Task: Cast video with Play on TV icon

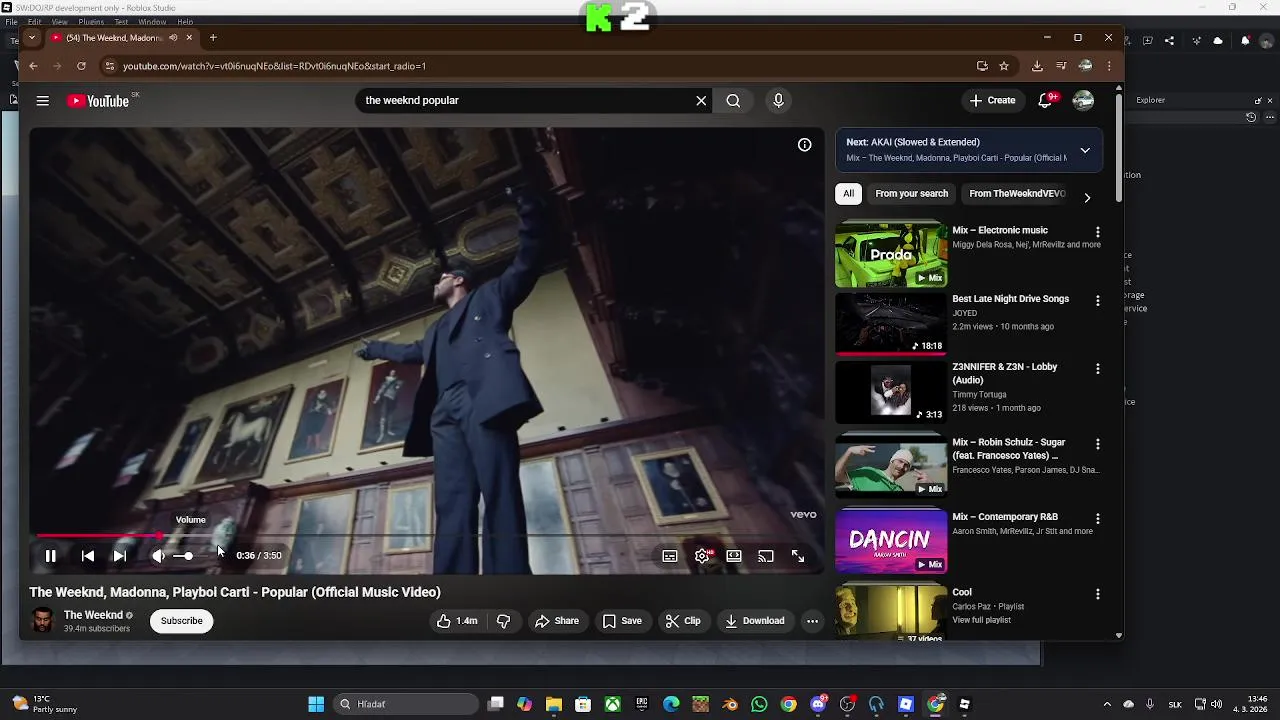Action: pyautogui.click(x=766, y=556)
